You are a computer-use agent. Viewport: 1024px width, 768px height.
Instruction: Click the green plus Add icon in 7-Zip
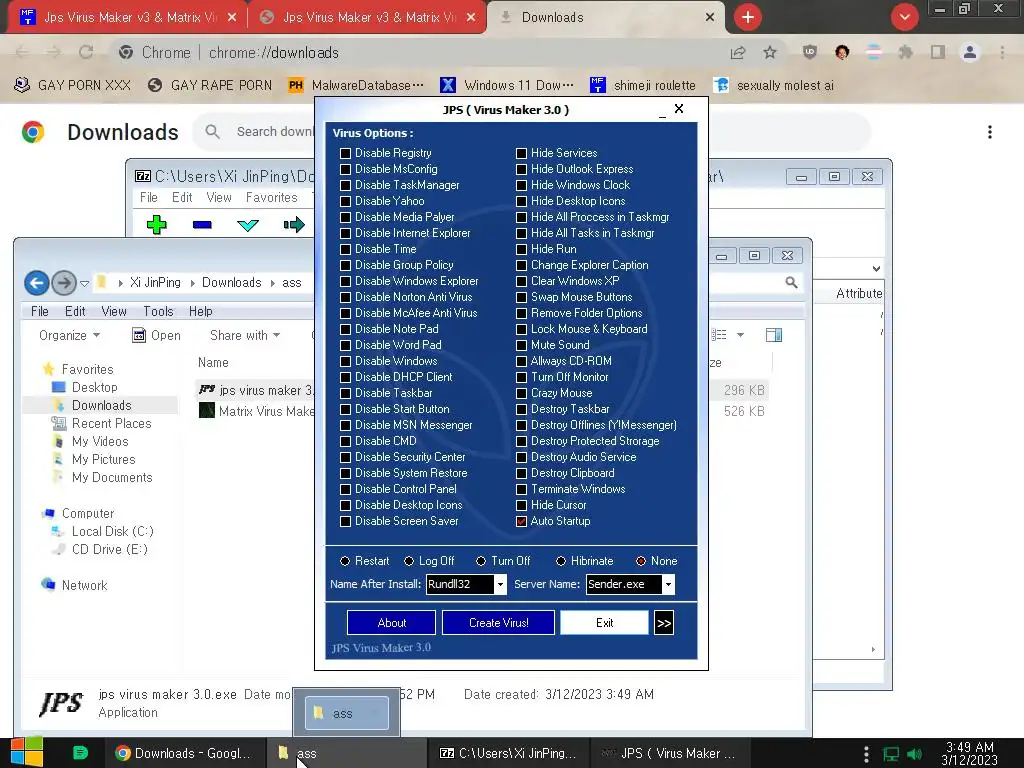coord(157,225)
